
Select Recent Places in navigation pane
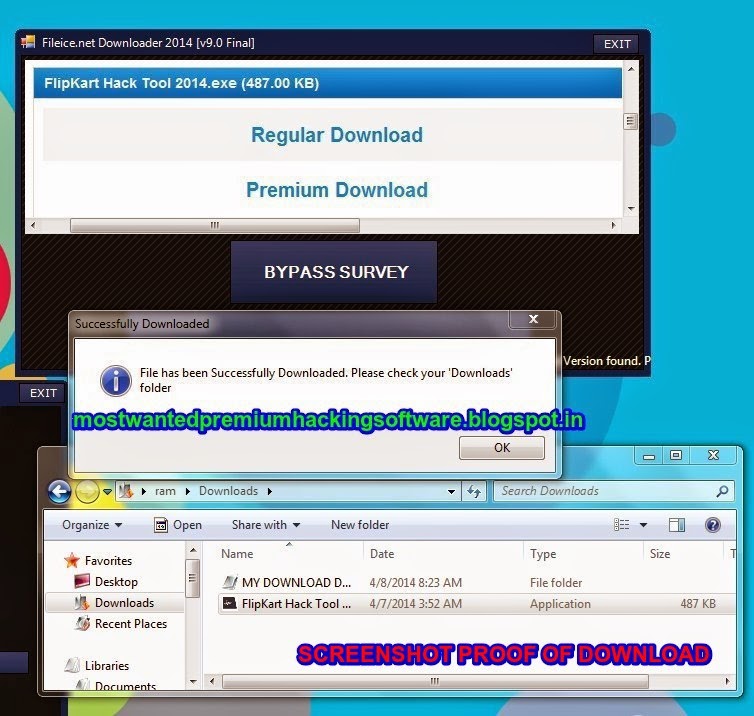pos(131,624)
